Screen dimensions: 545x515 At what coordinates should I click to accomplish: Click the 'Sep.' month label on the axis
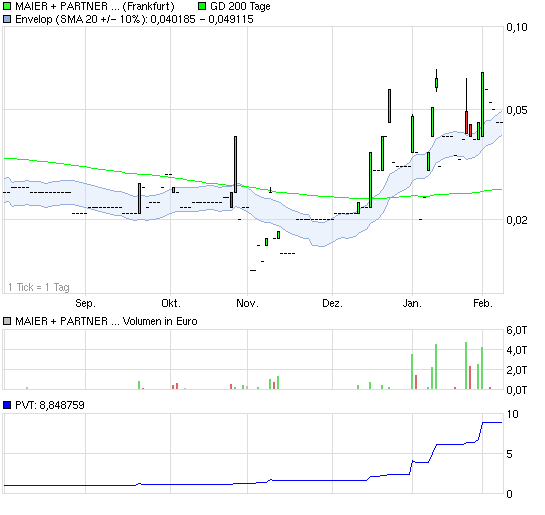pyautogui.click(x=85, y=303)
